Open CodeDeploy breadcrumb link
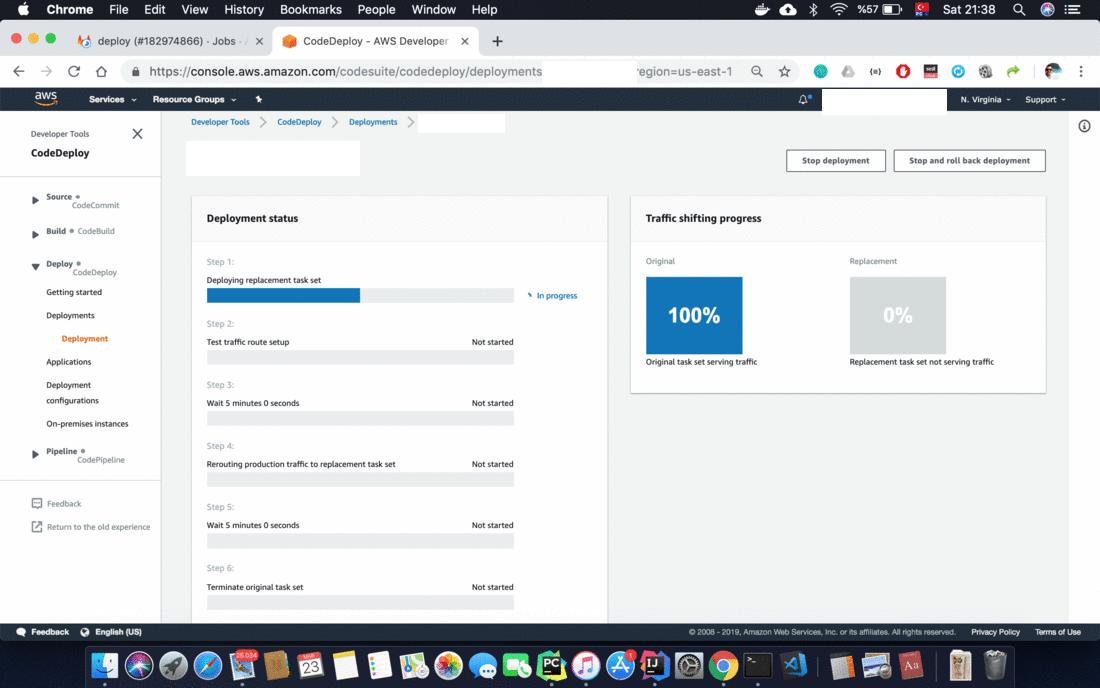Image resolution: width=1100 pixels, height=688 pixels. point(299,122)
